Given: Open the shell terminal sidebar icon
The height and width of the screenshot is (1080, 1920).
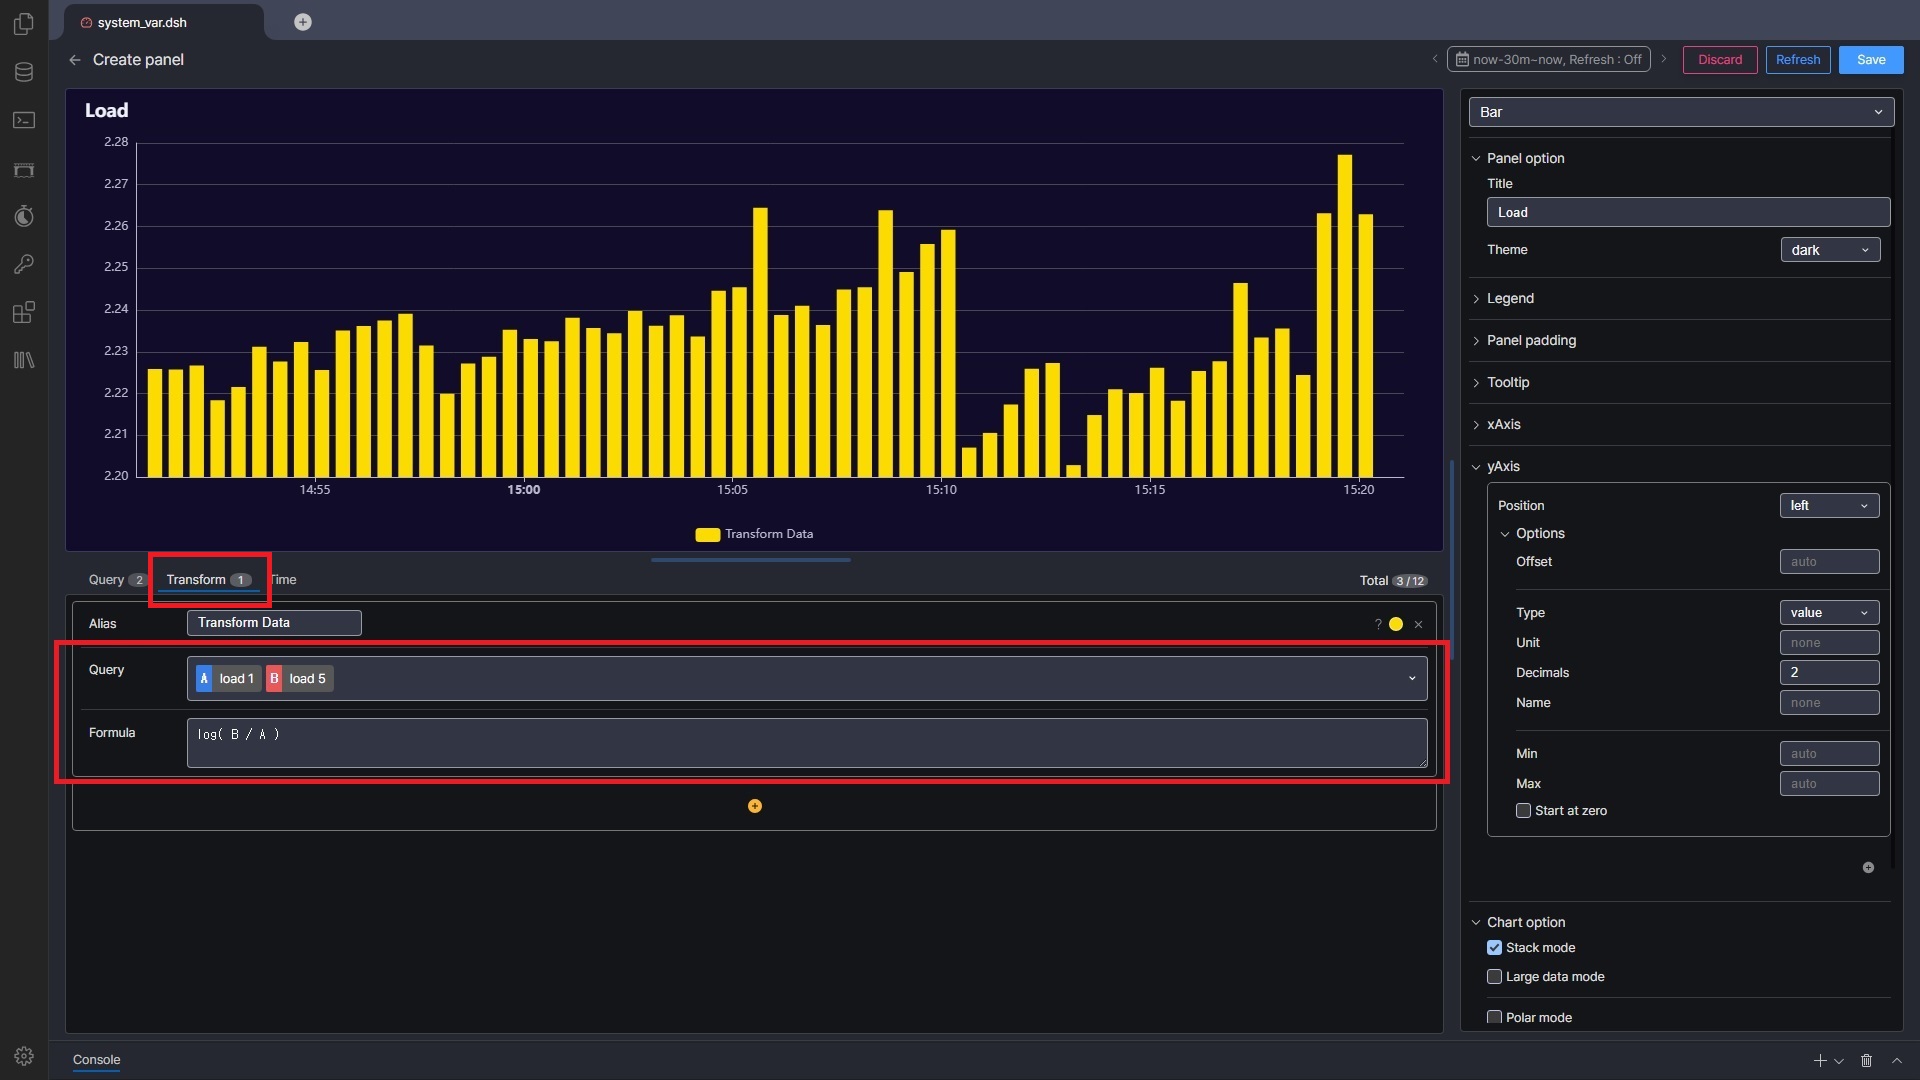Looking at the screenshot, I should [24, 120].
